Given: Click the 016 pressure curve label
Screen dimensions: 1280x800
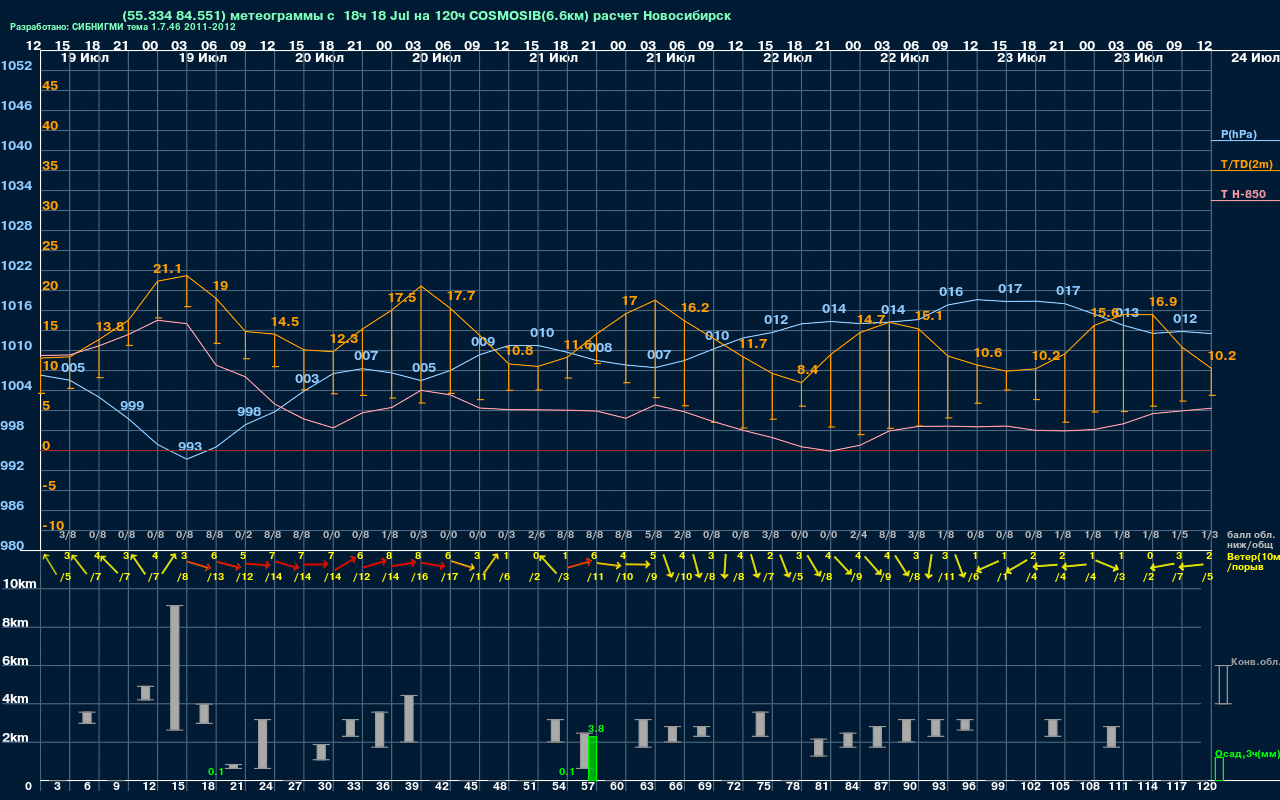Looking at the screenshot, I should point(951,293).
